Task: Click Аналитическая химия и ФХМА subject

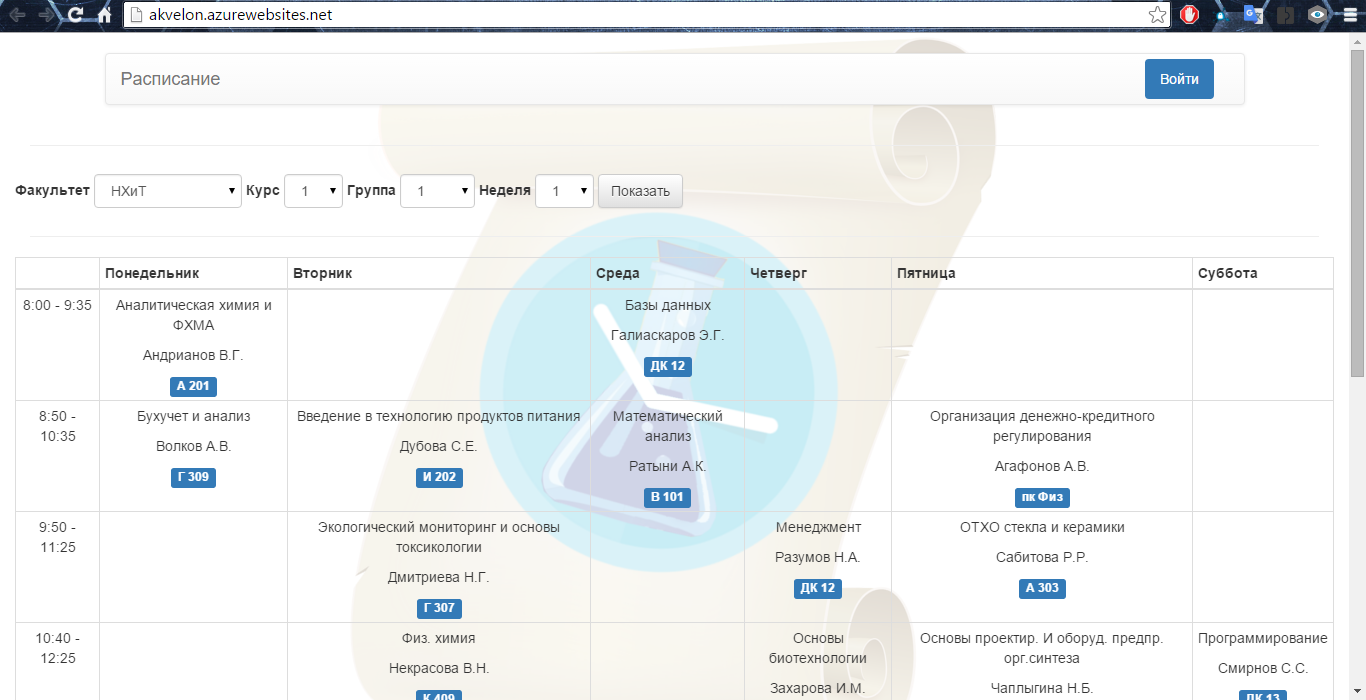Action: 193,315
